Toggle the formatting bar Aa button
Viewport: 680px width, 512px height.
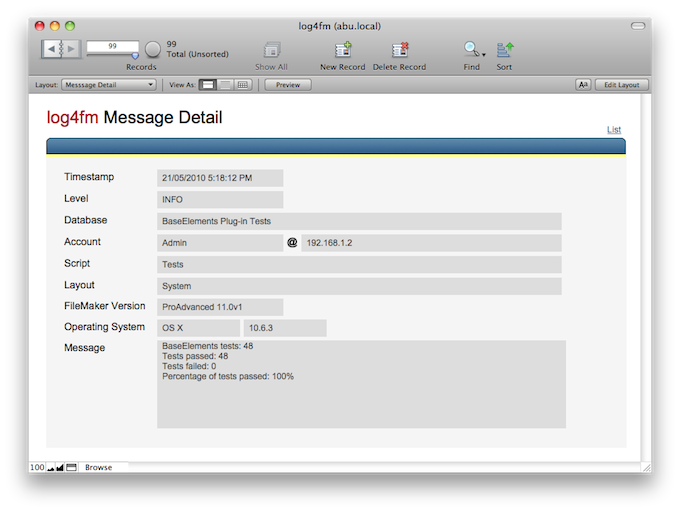pos(583,85)
